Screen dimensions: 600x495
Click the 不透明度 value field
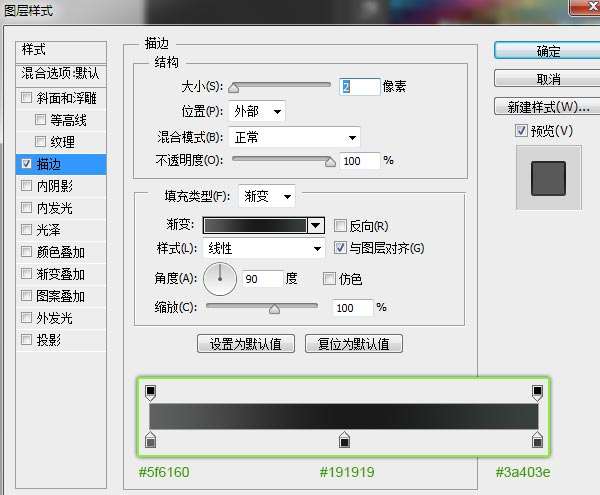pyautogui.click(x=359, y=161)
